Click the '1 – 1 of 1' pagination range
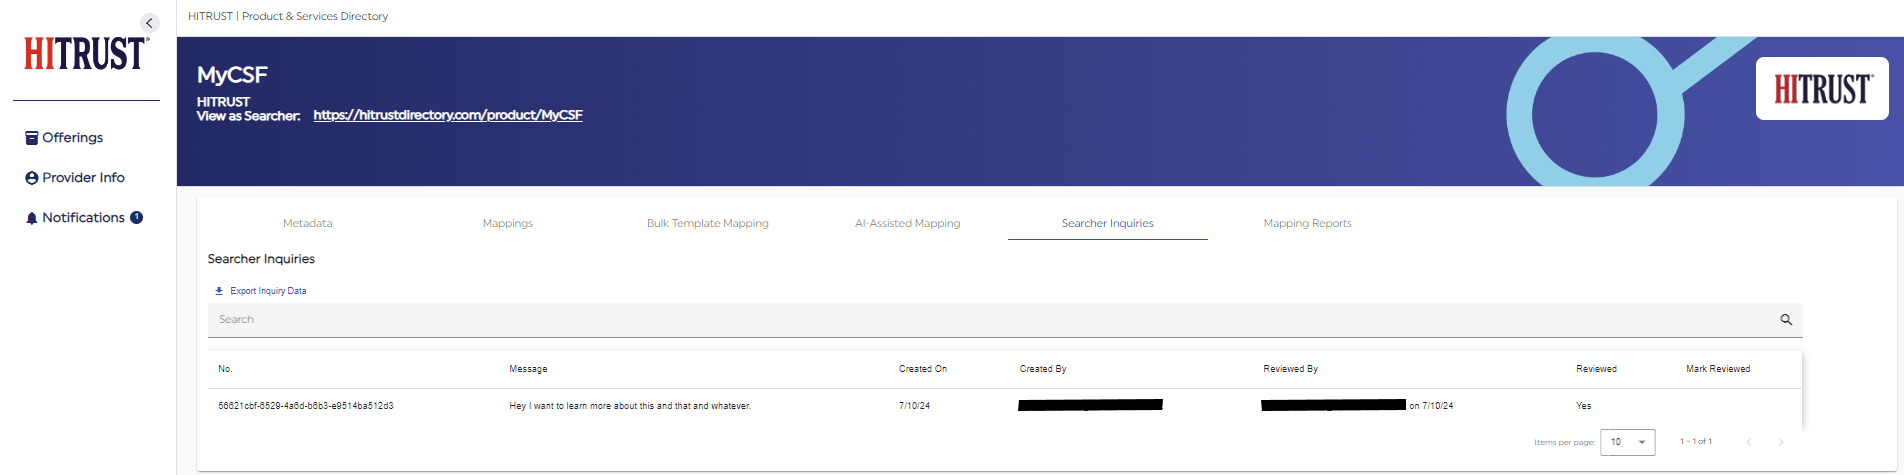The width and height of the screenshot is (1904, 475). (x=1696, y=442)
